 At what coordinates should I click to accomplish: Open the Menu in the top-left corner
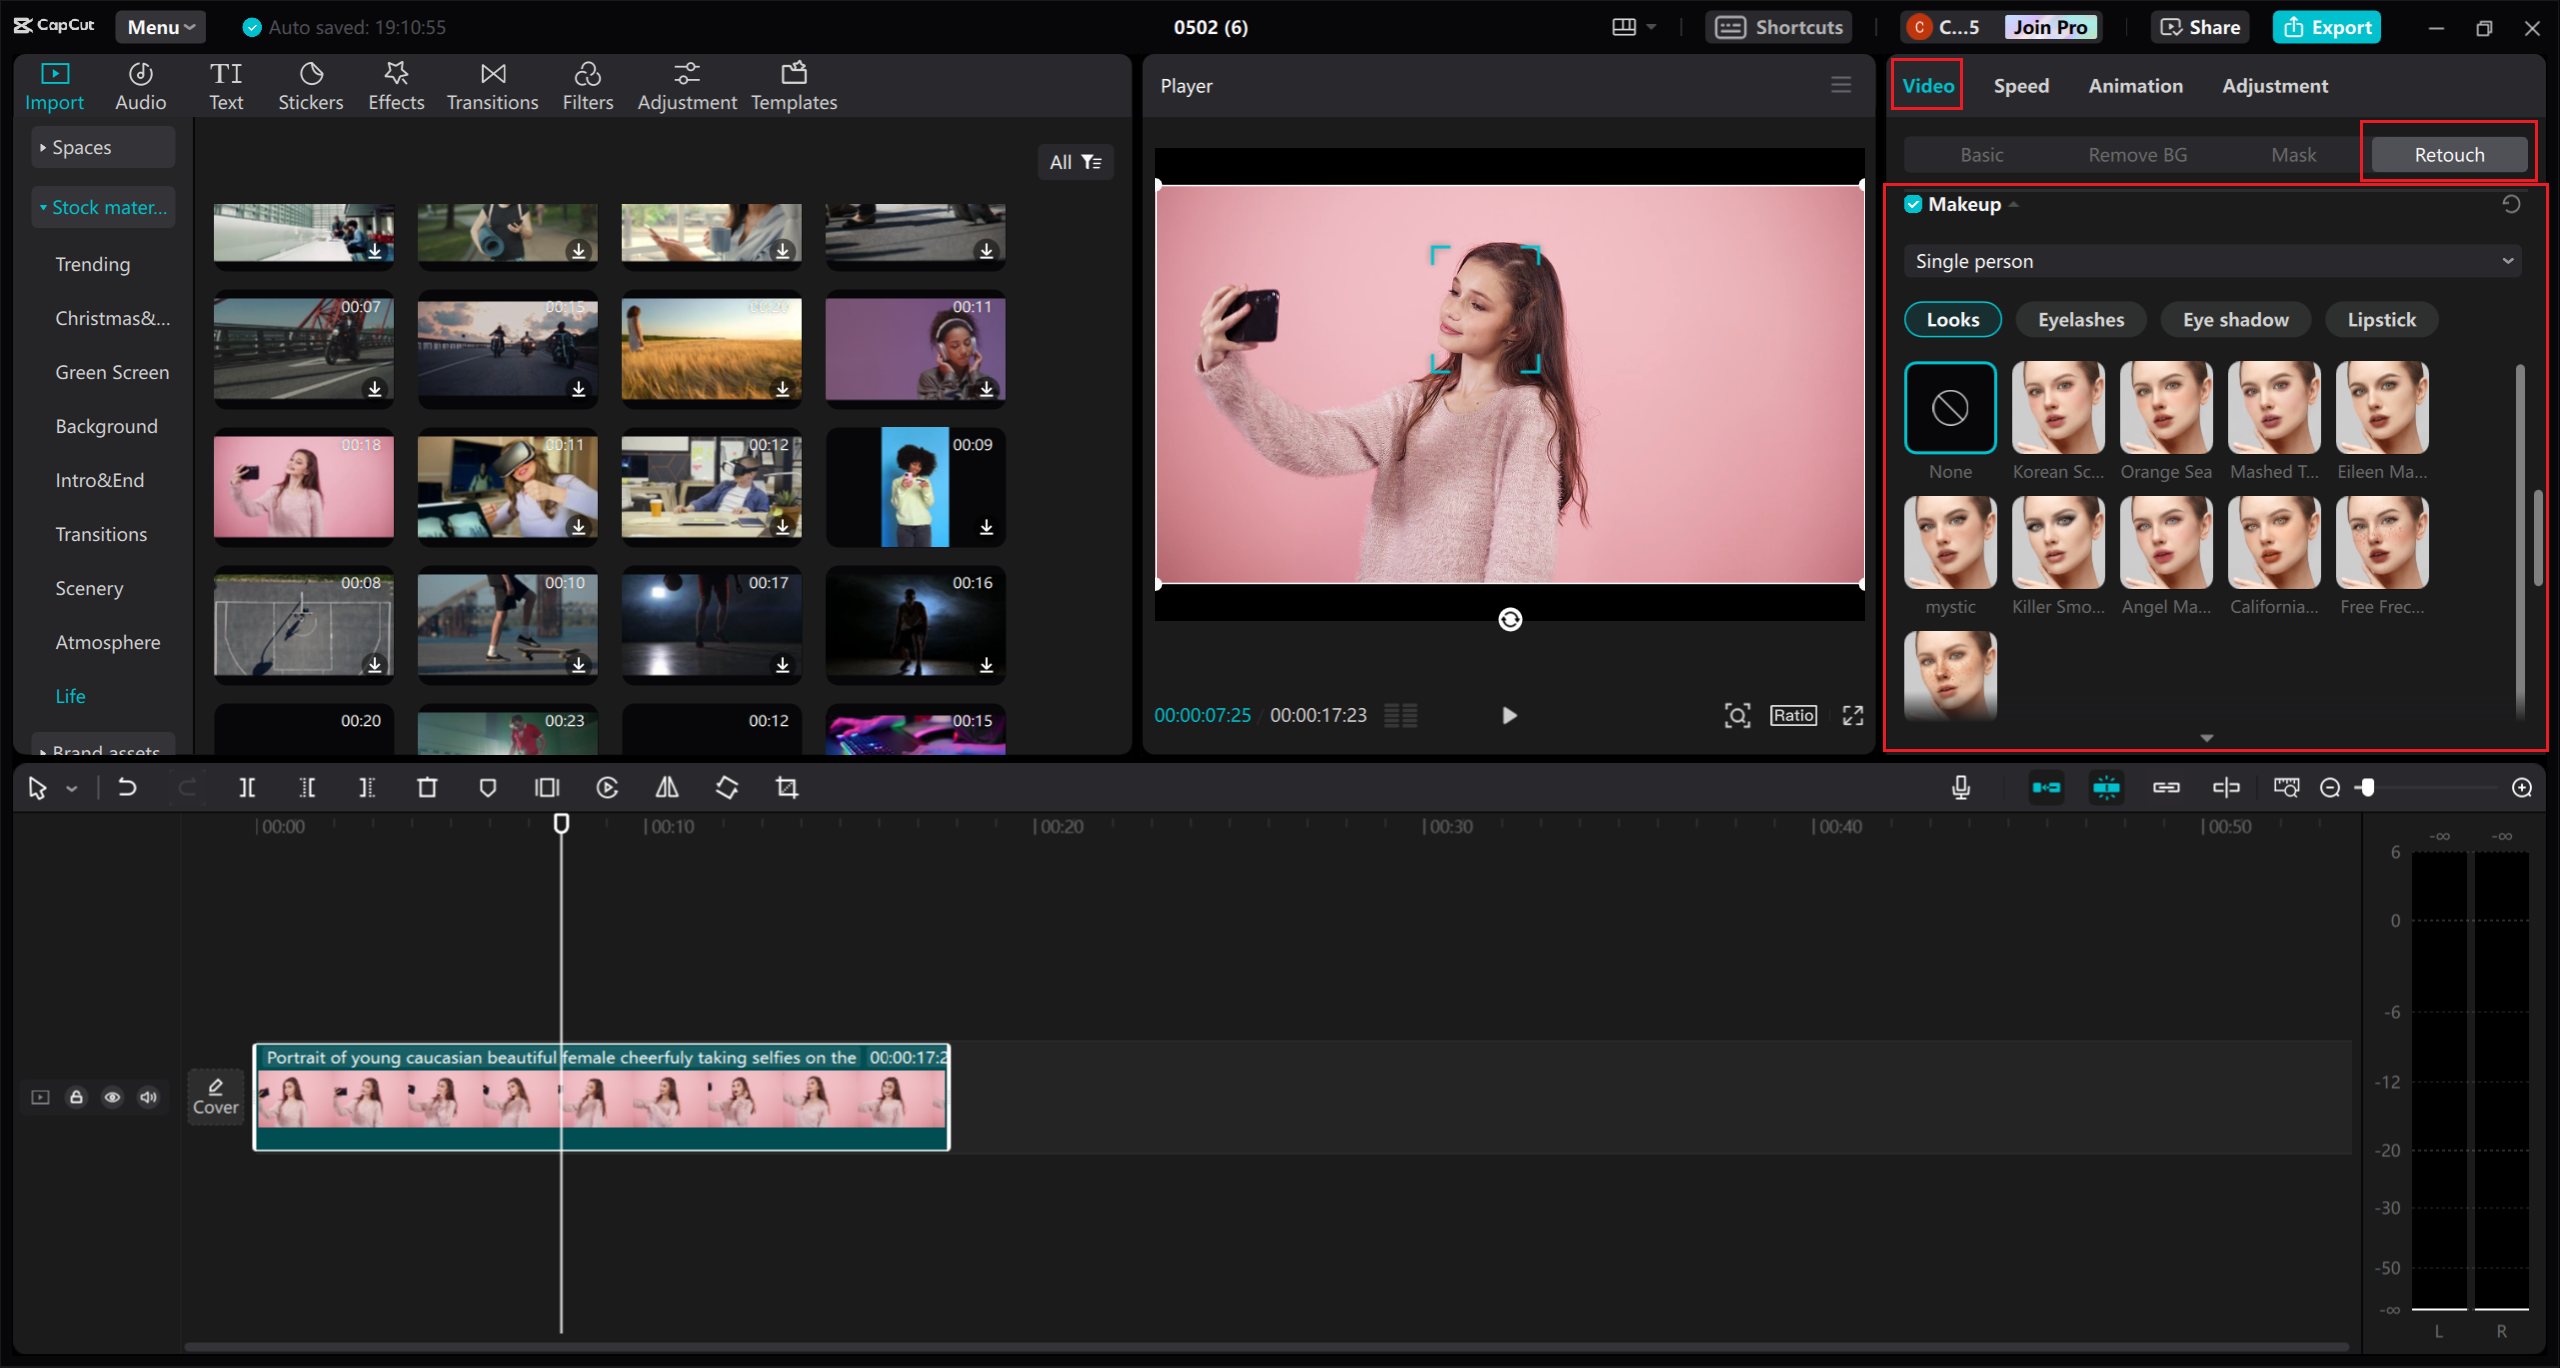[159, 26]
